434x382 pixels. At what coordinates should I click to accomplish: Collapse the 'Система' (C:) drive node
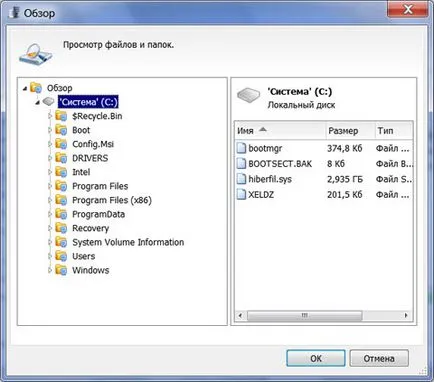tap(38, 102)
